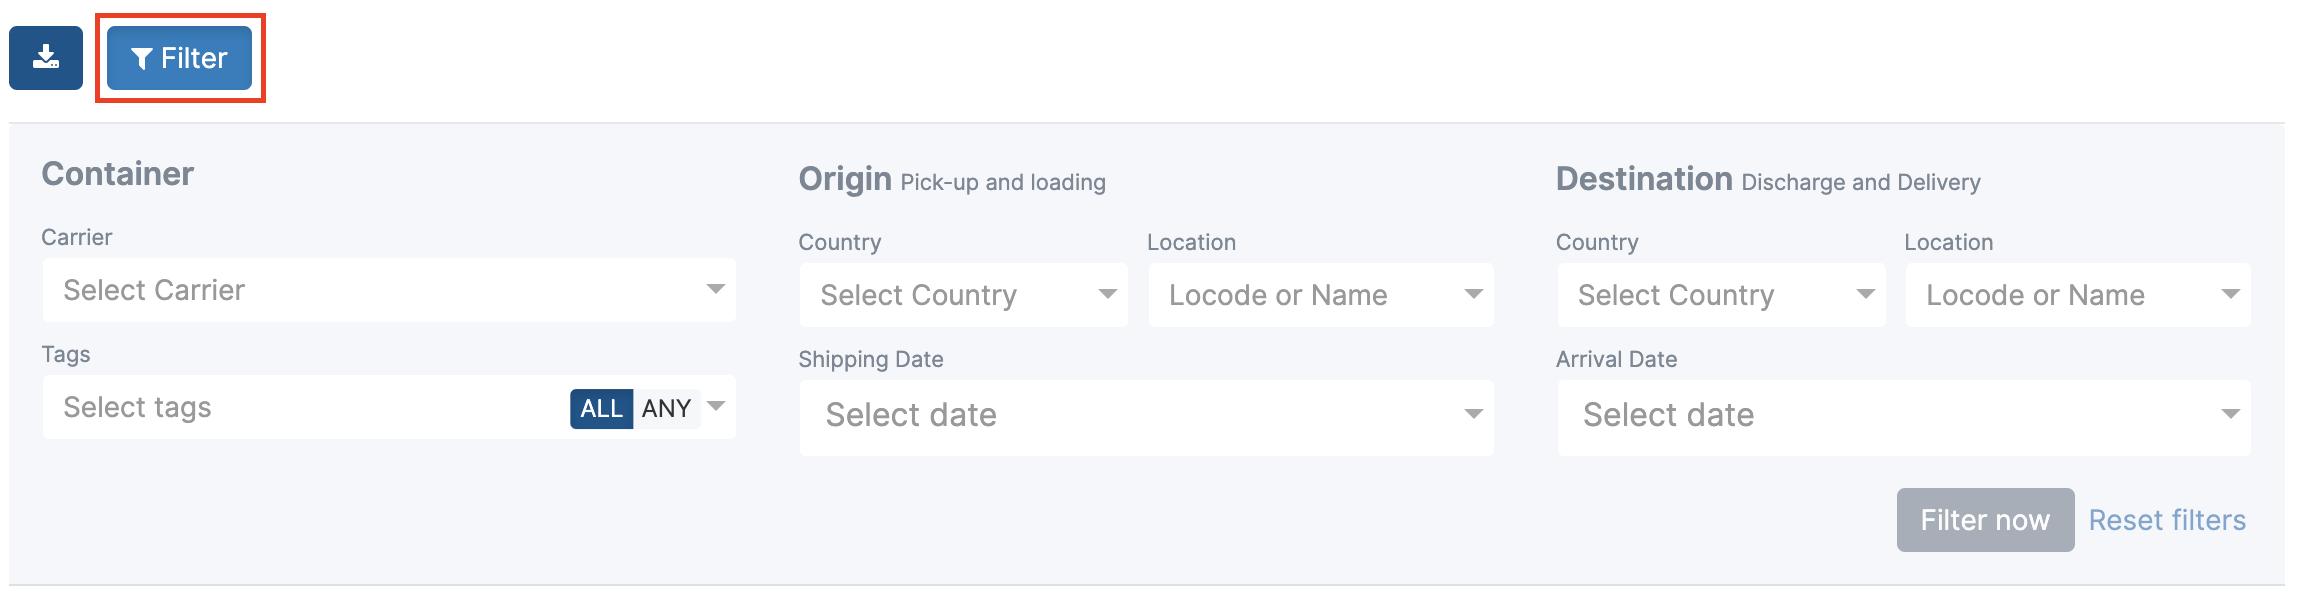
Task: Click Origin Location dropdown arrow
Action: 1473,294
